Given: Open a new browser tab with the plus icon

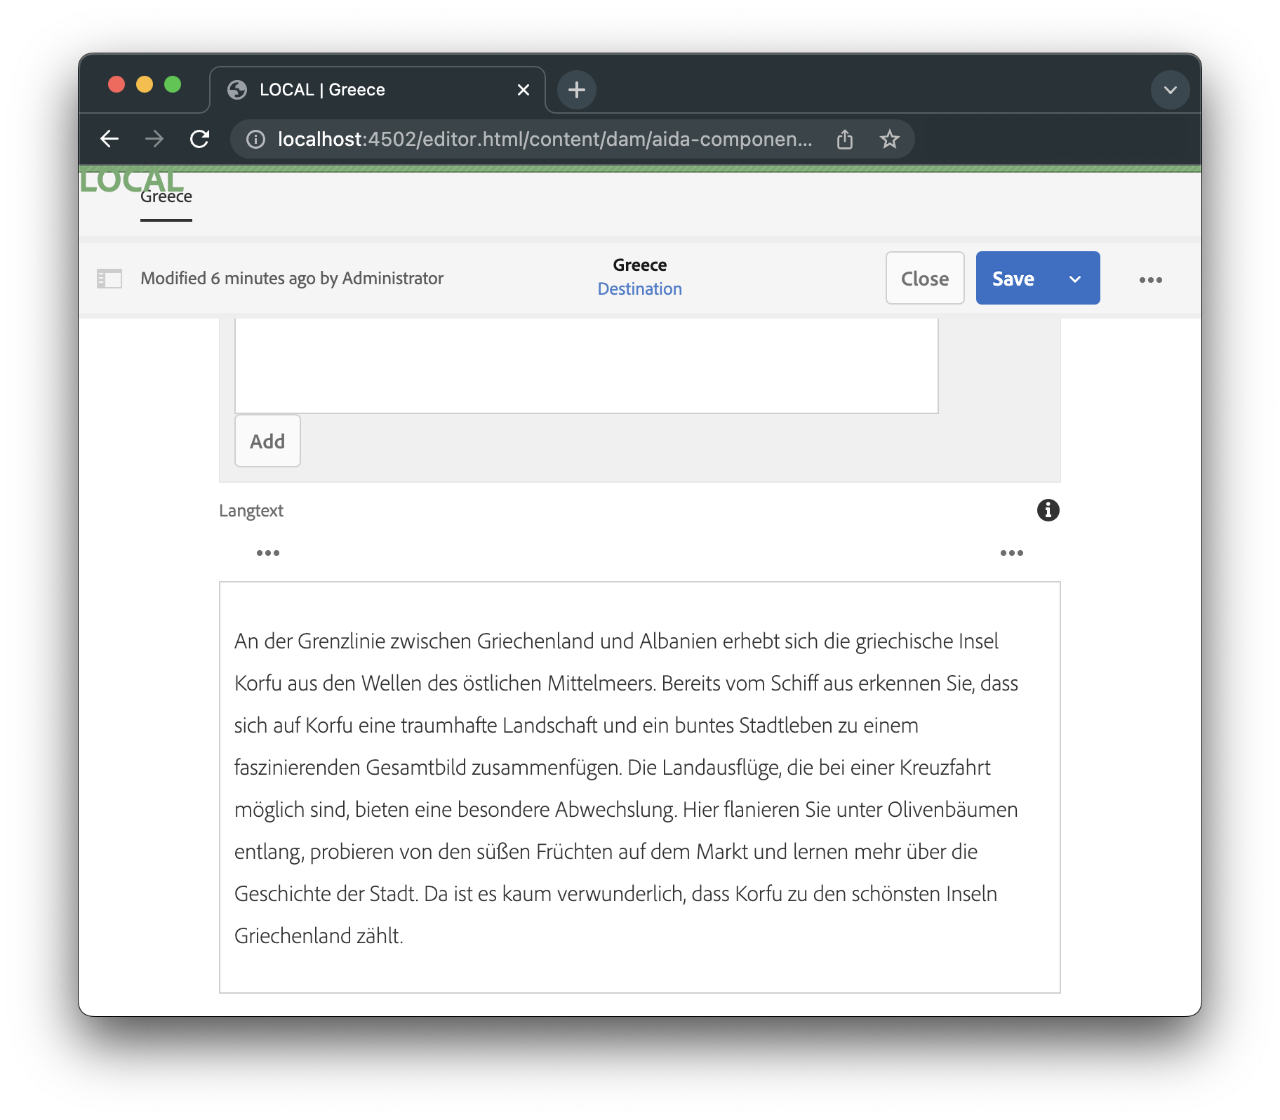Looking at the screenshot, I should click(575, 89).
